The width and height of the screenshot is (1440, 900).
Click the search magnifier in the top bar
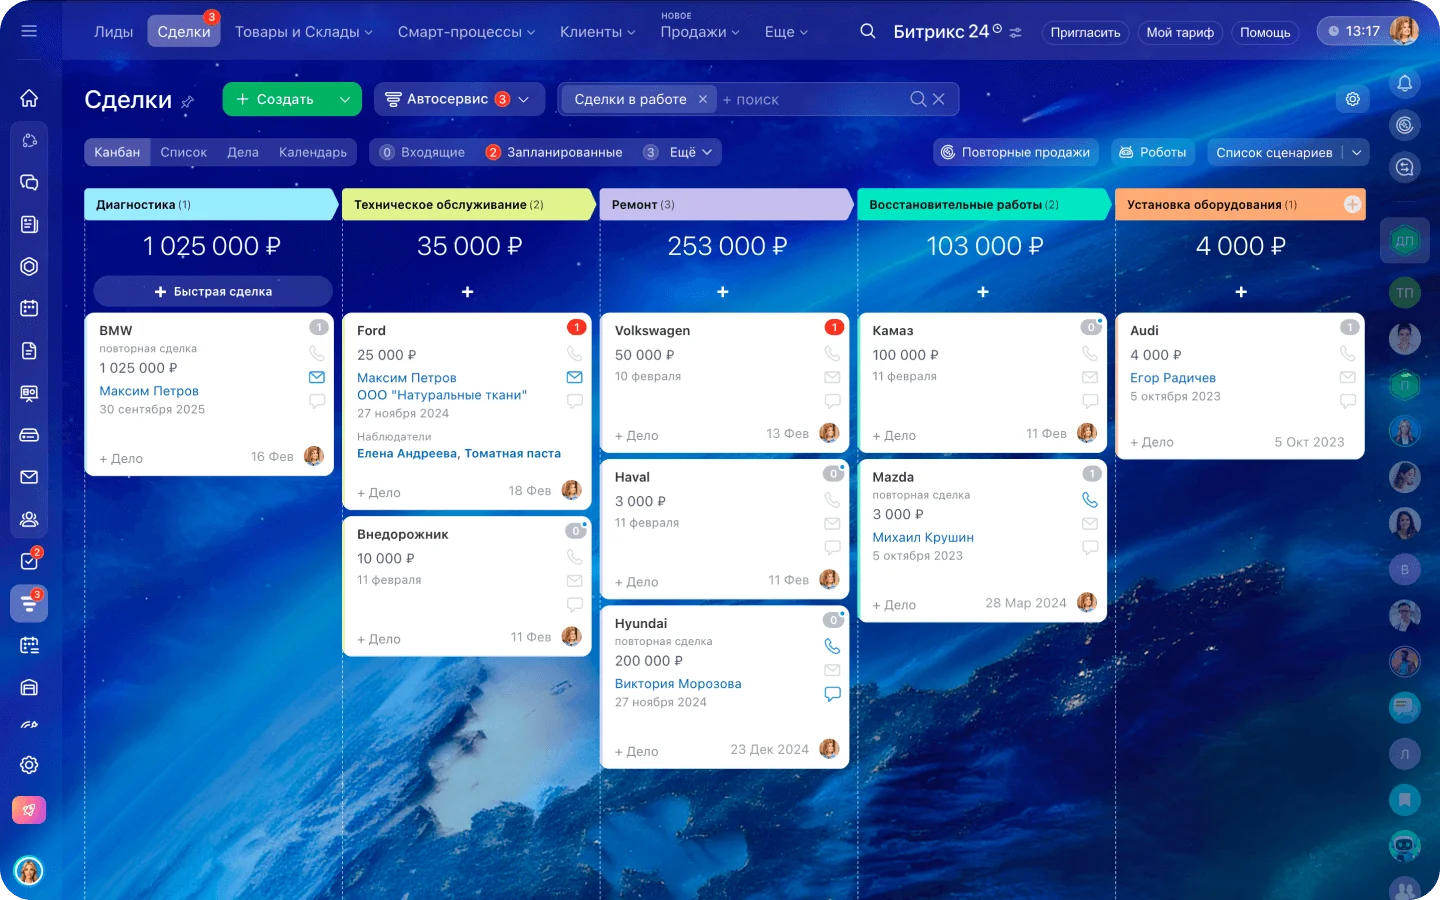coord(868,31)
